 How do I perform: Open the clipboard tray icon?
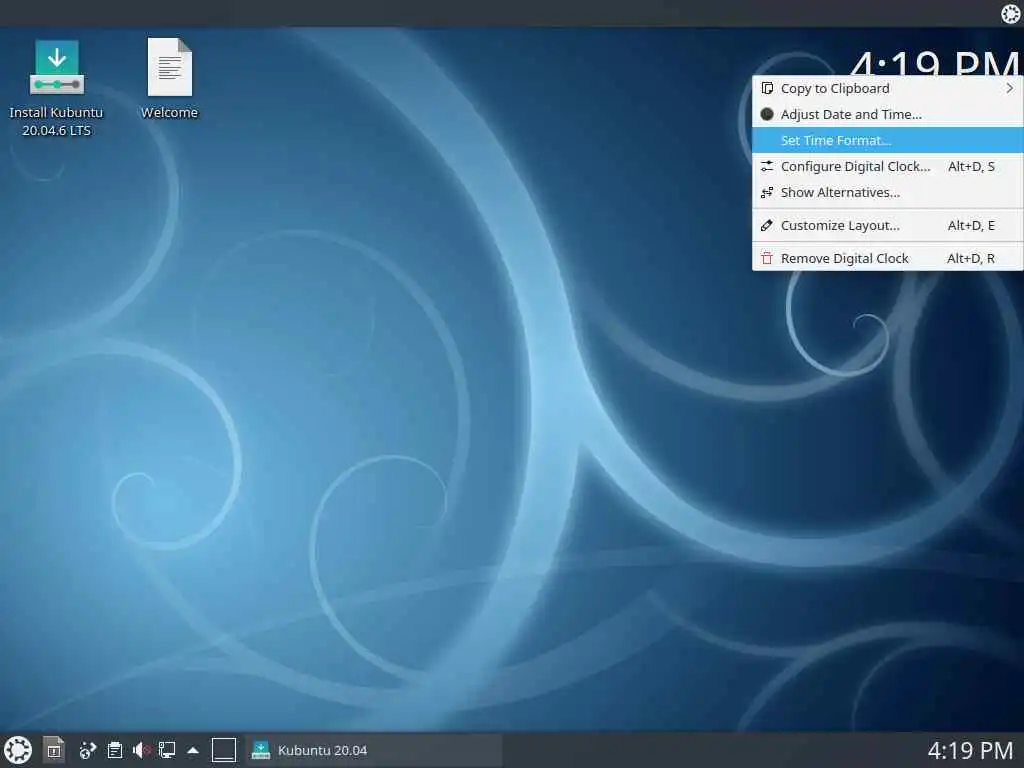[115, 750]
